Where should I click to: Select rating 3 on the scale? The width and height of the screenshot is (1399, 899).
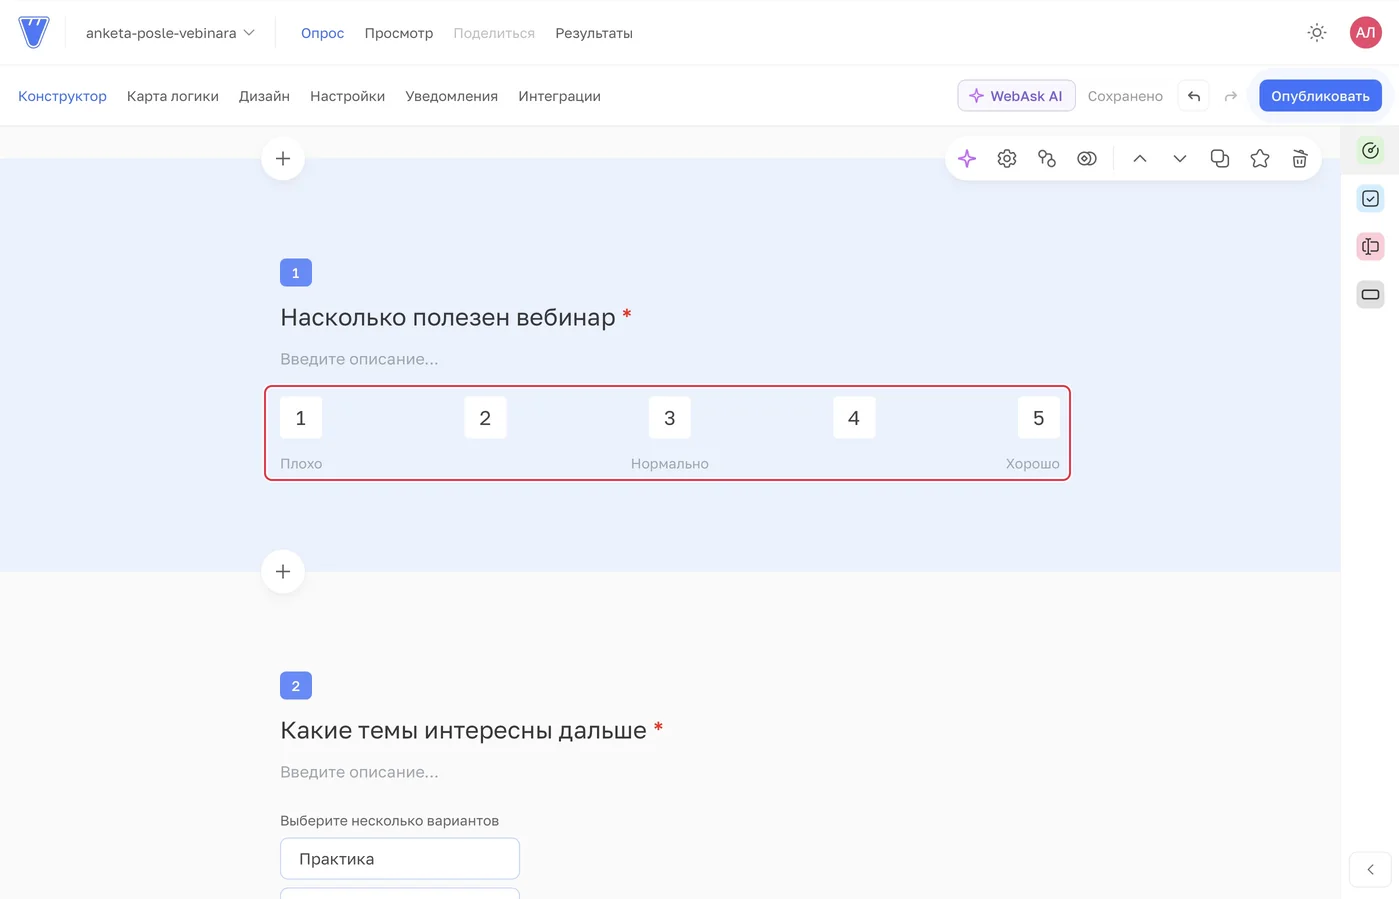[x=670, y=418]
